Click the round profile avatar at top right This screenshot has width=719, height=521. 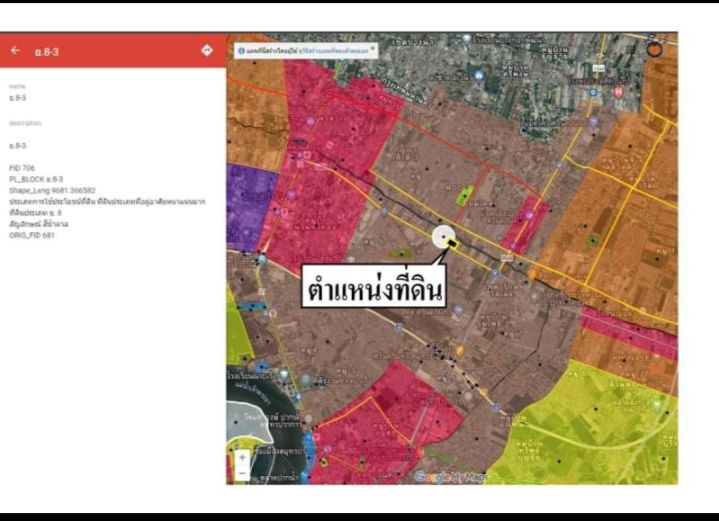tap(654, 47)
